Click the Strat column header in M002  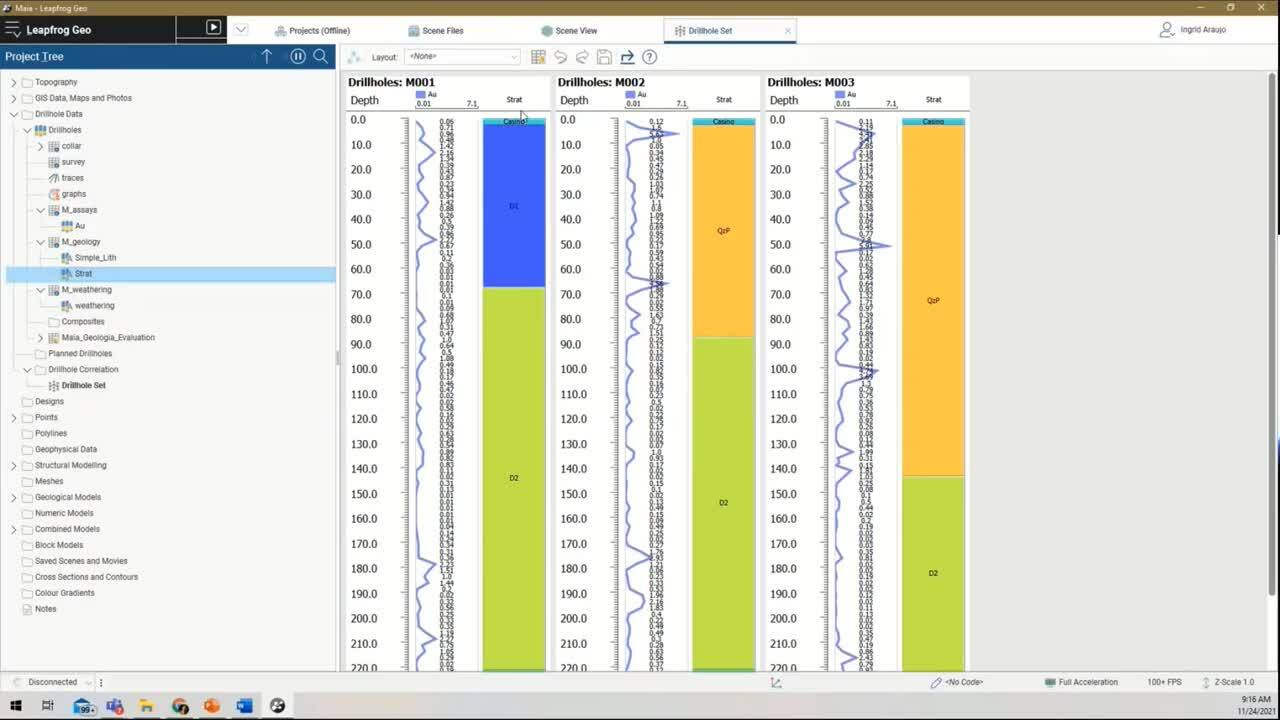[x=724, y=100]
